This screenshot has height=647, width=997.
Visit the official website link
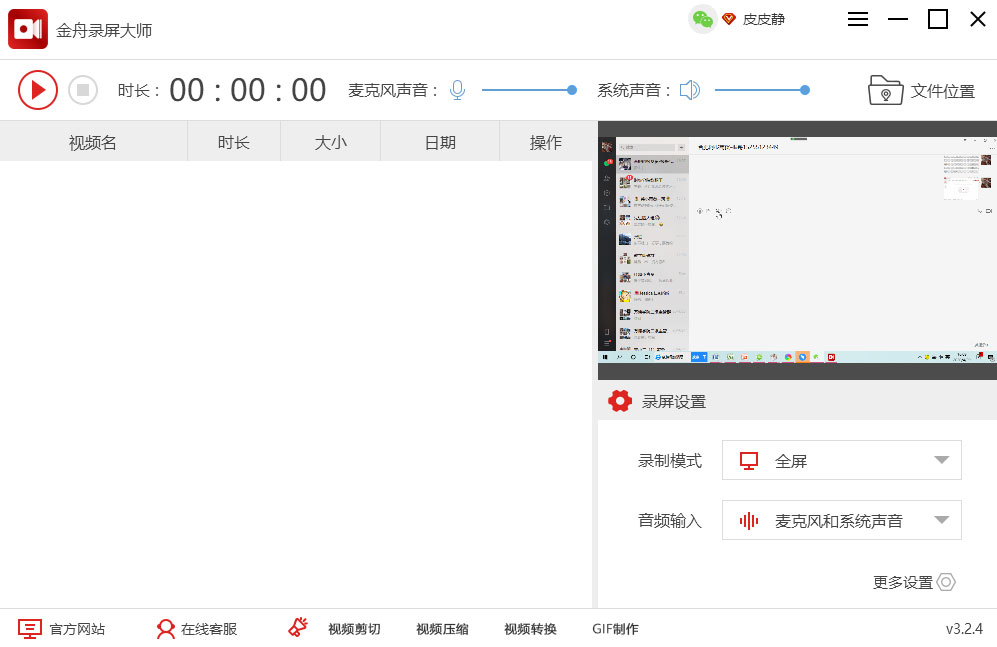[x=62, y=629]
